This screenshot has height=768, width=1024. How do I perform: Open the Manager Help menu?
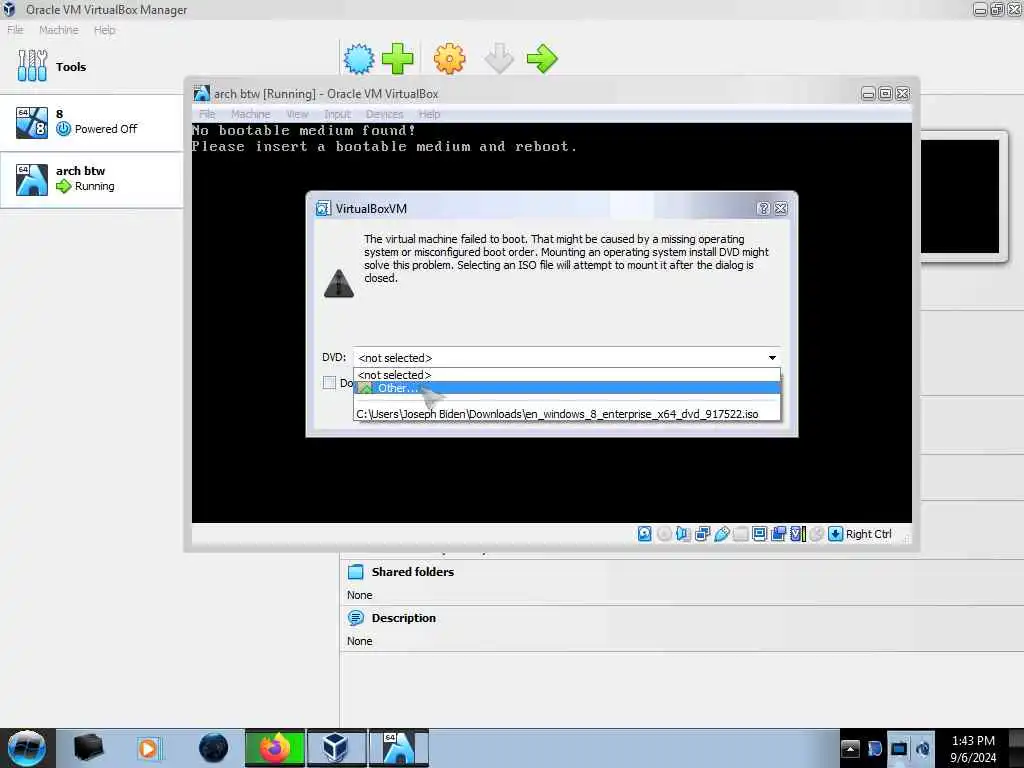[104, 30]
